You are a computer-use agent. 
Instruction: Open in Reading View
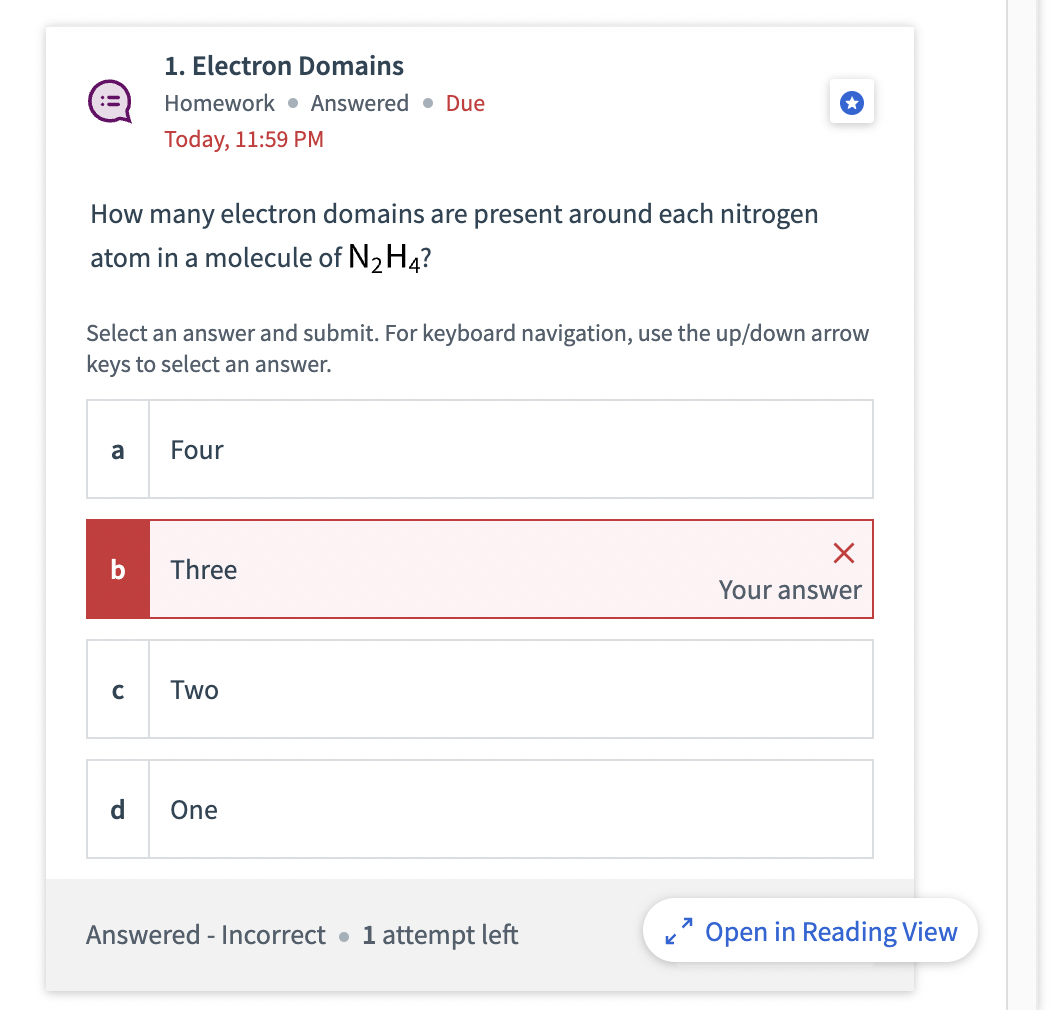[810, 931]
